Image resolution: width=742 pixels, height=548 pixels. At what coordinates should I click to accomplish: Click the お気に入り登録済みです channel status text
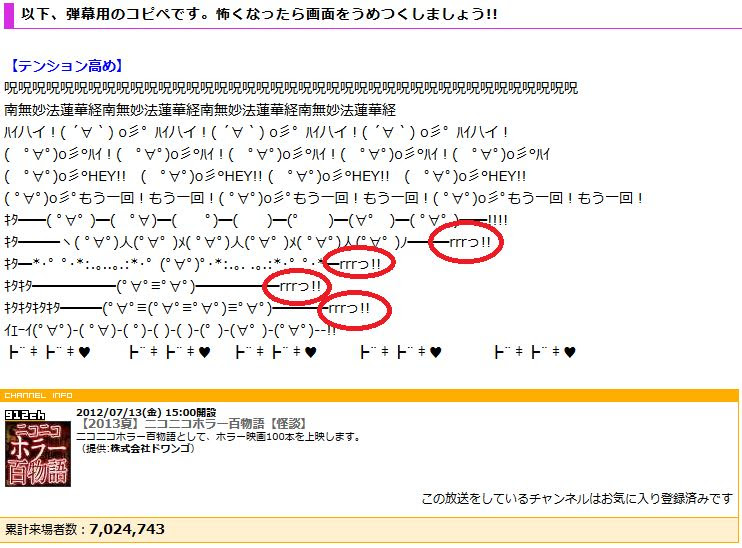(x=576, y=498)
